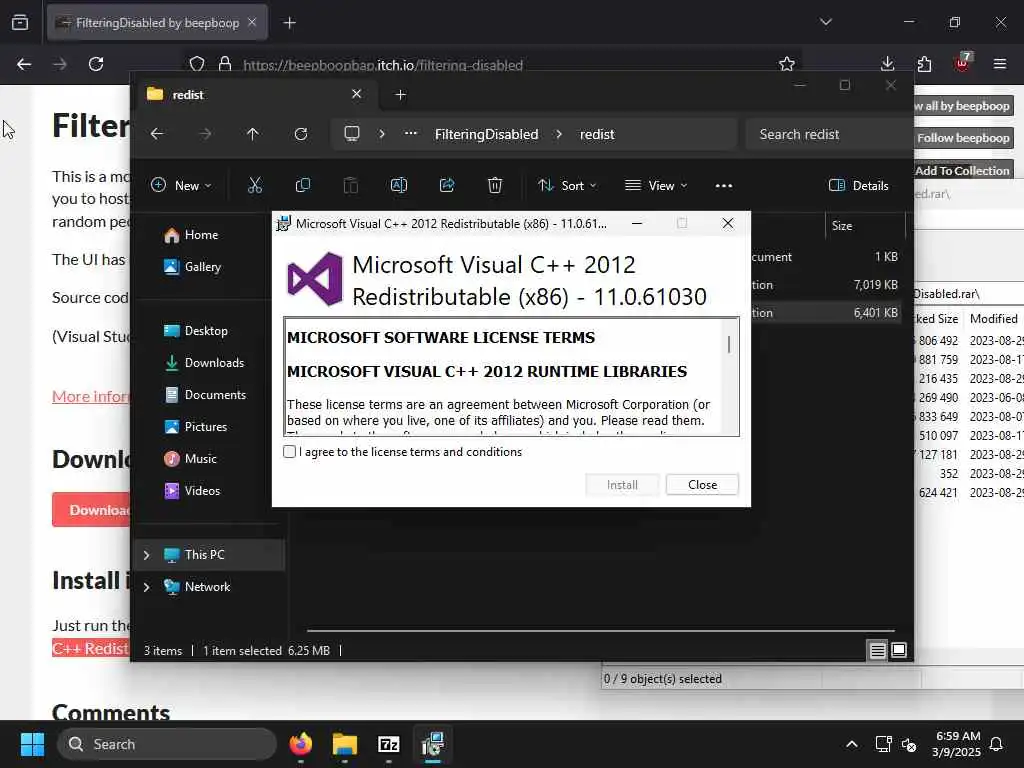Click Explorer horizontal scrollbar

(601, 631)
